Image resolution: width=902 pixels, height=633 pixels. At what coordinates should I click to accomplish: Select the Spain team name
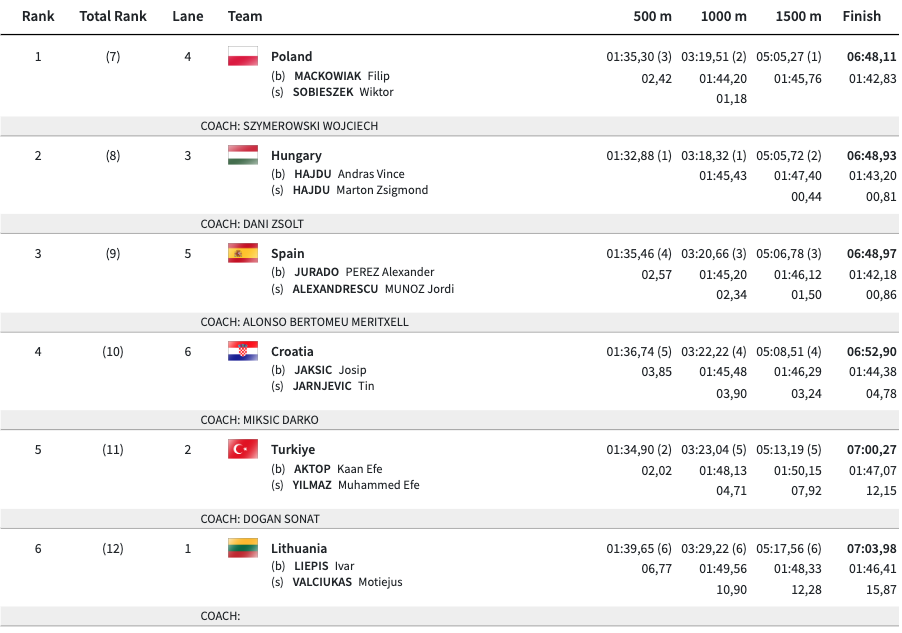[288, 254]
